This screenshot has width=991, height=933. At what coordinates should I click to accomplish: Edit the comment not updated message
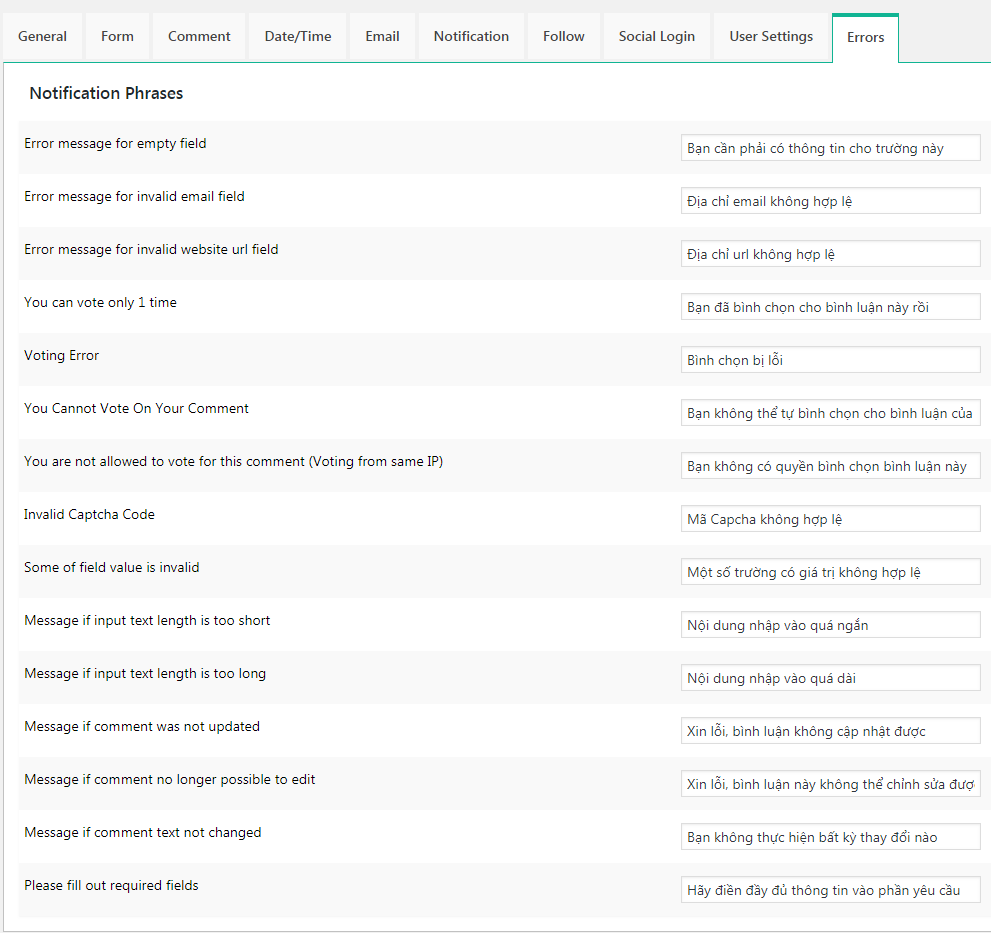[x=830, y=730]
